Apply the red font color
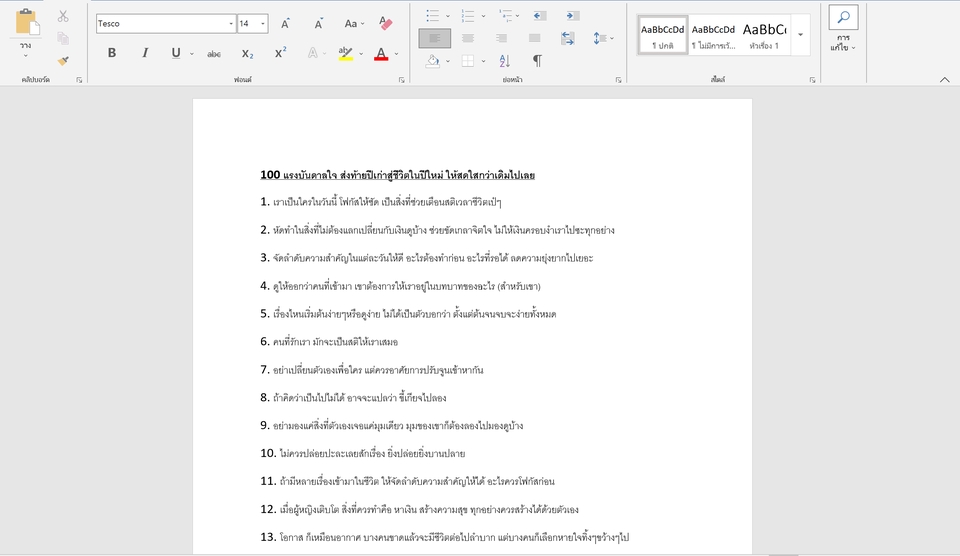 [381, 54]
